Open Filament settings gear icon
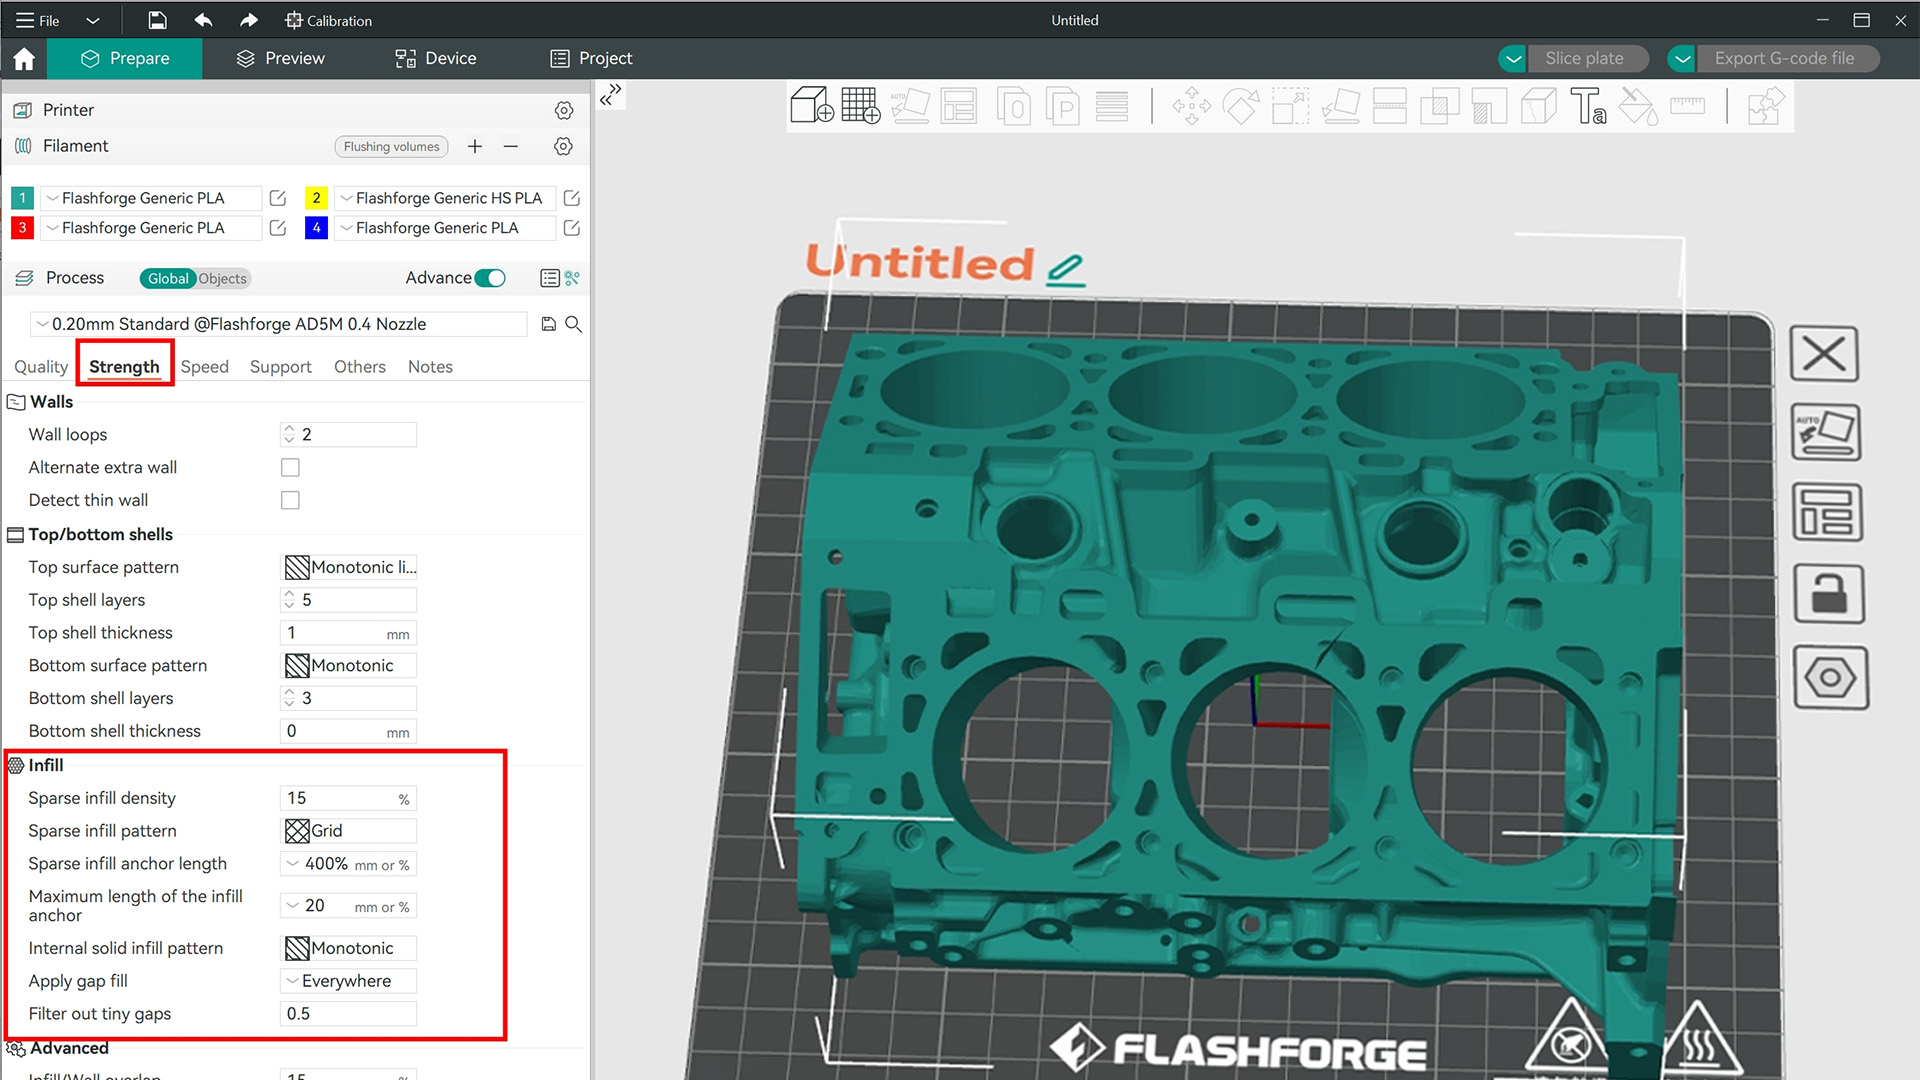1920x1080 pixels. pyautogui.click(x=564, y=146)
